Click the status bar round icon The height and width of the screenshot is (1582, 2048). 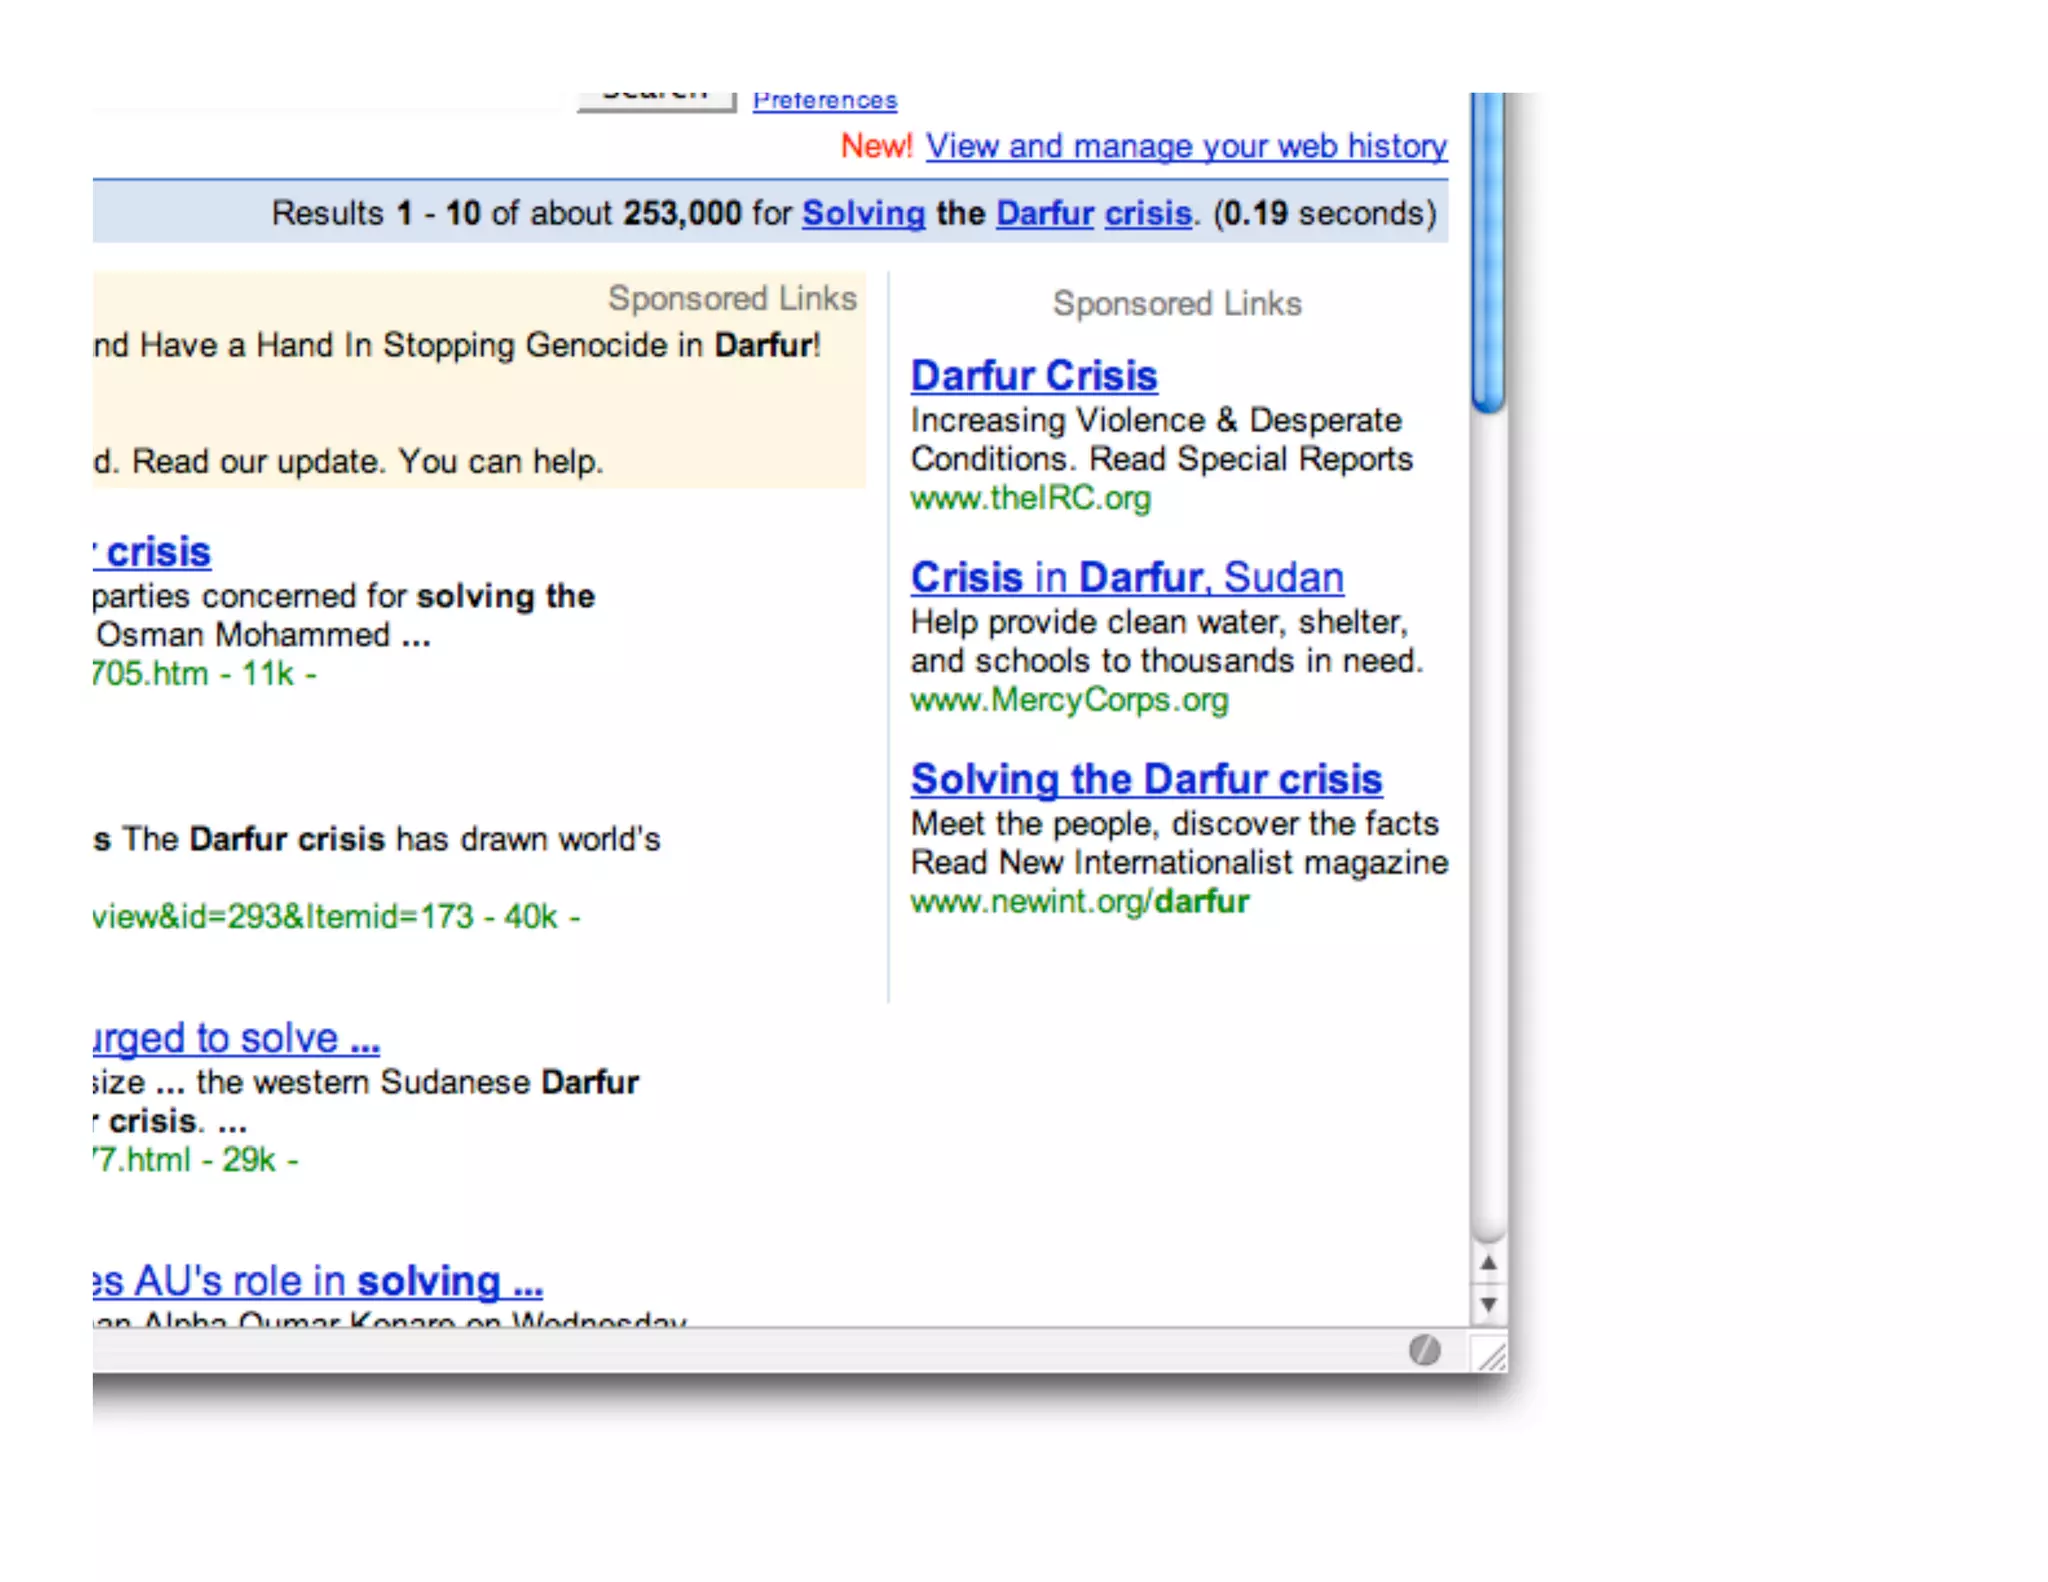pos(1424,1351)
